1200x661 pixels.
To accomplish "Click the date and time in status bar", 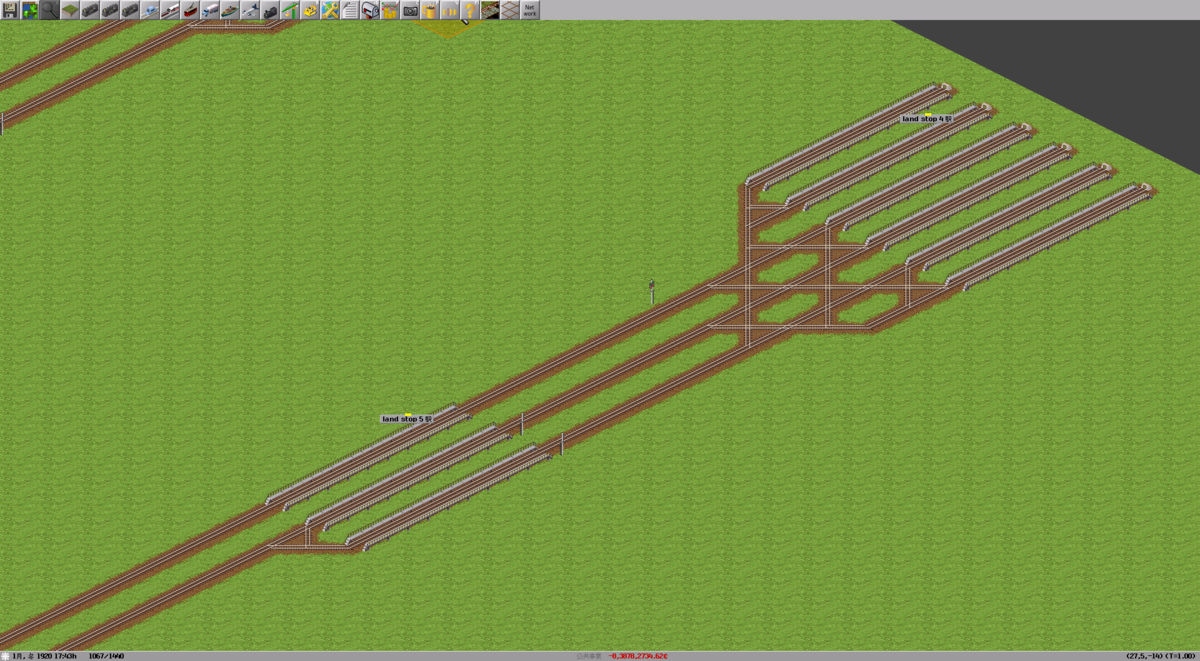I will [46, 656].
